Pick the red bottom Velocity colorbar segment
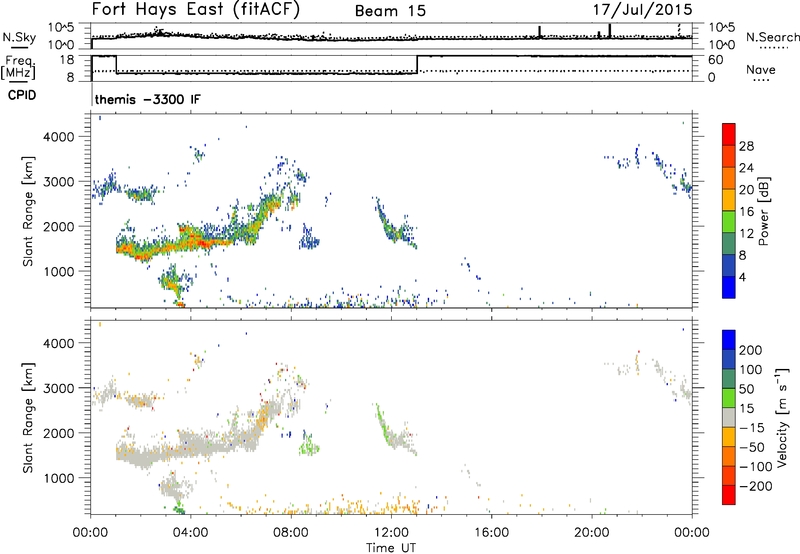The image size is (800, 554). [729, 495]
